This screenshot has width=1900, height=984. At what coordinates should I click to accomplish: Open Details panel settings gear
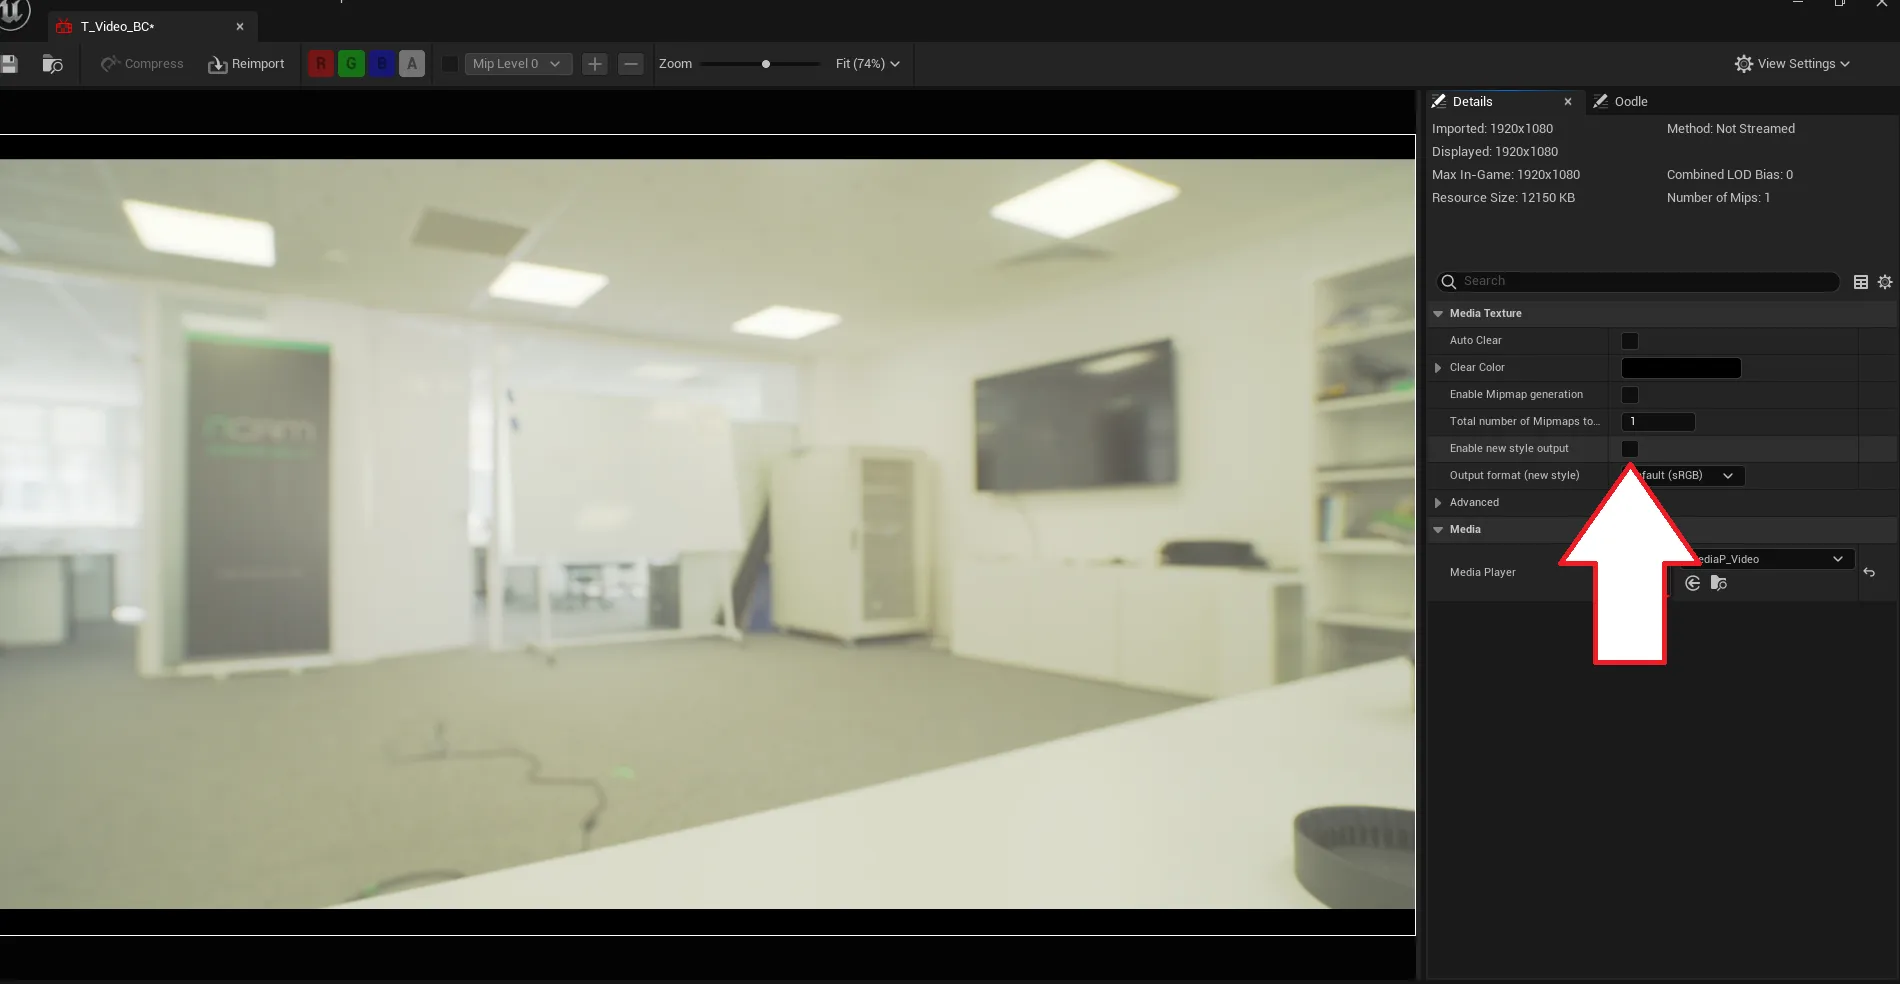pos(1885,282)
